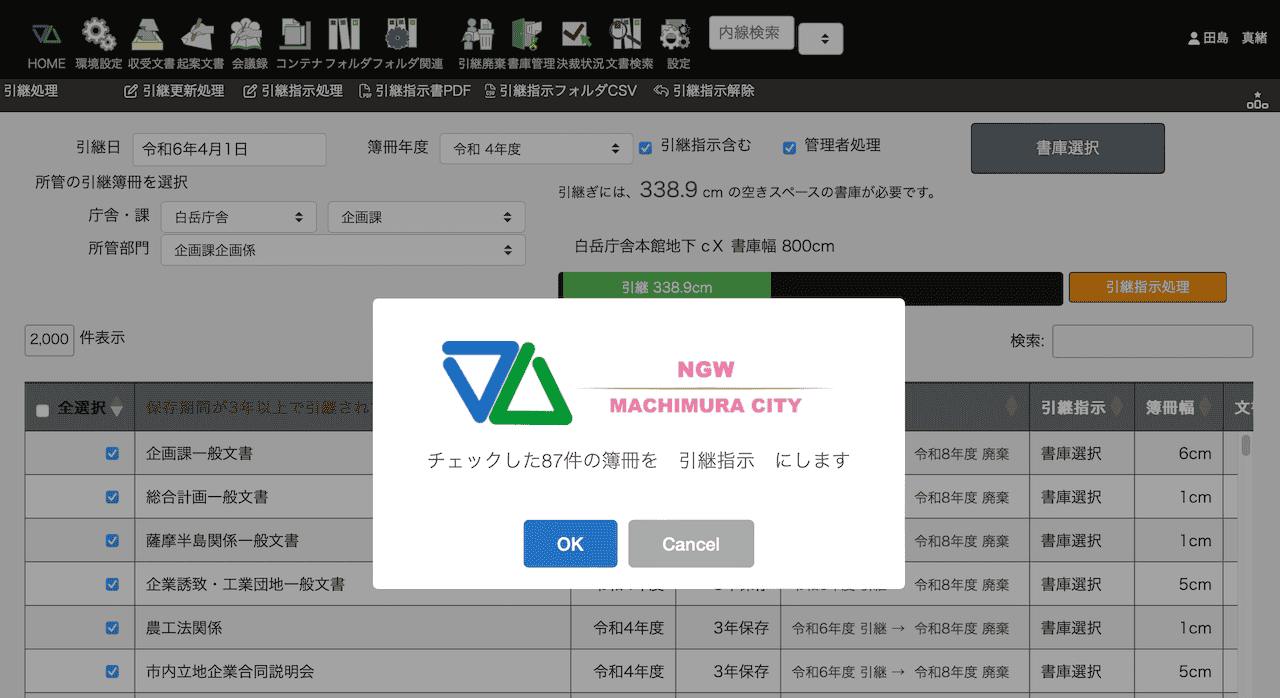The height and width of the screenshot is (698, 1280).
Task: Toggle the 引継指示含む checkbox
Action: pyautogui.click(x=646, y=148)
